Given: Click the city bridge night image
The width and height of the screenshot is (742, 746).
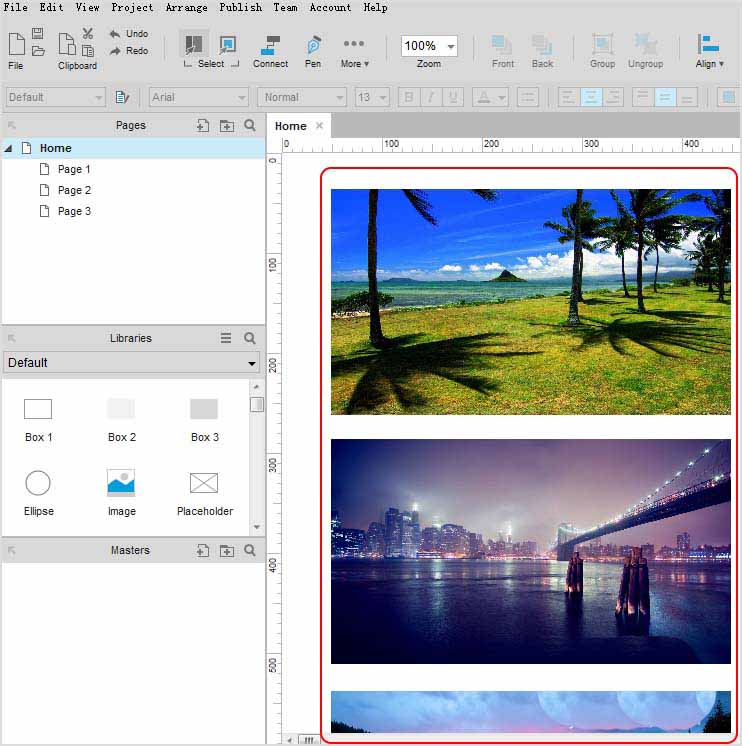Looking at the screenshot, I should click(530, 551).
